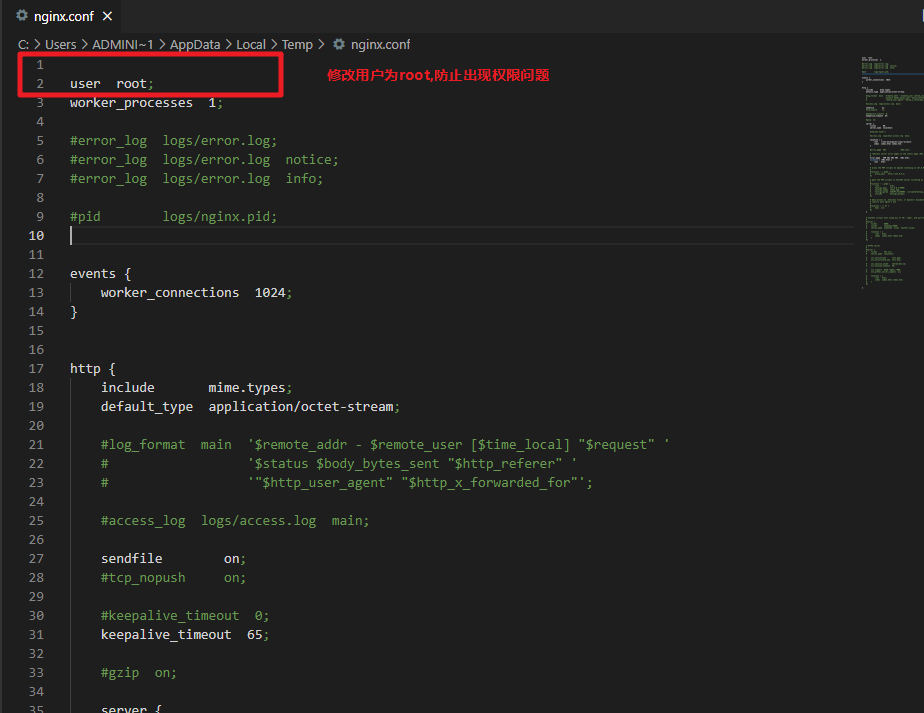
Task: Click '$status $body_bytes_sent' comment line
Action: pyautogui.click(x=339, y=464)
